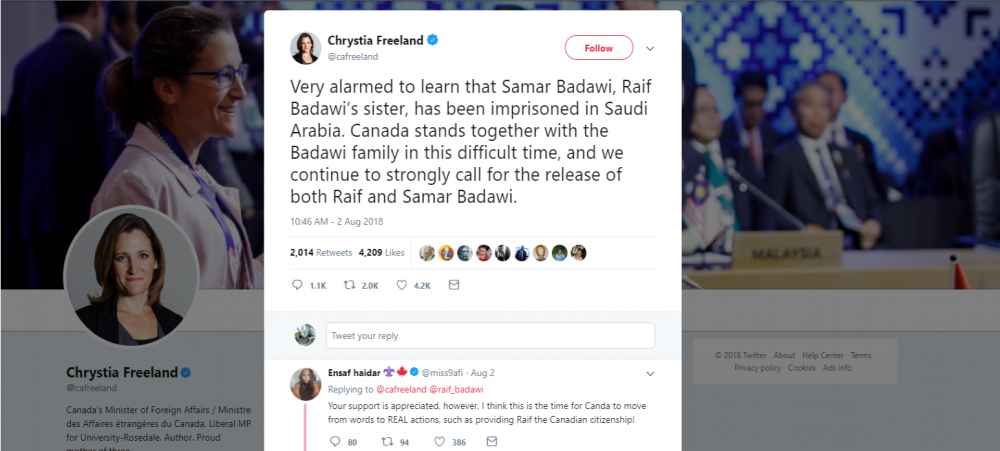
Task: Click the reply icon on Freeland's tweet
Action: click(297, 285)
